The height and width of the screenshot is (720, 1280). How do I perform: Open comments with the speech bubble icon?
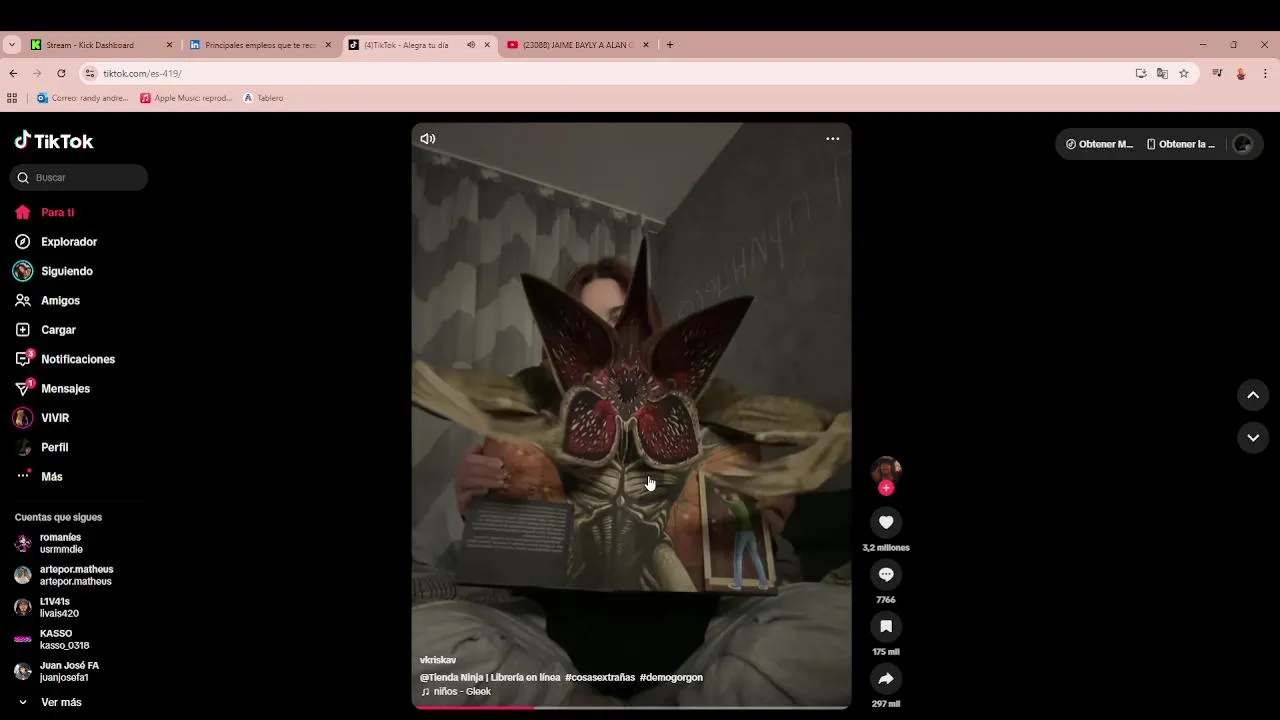[x=886, y=574]
